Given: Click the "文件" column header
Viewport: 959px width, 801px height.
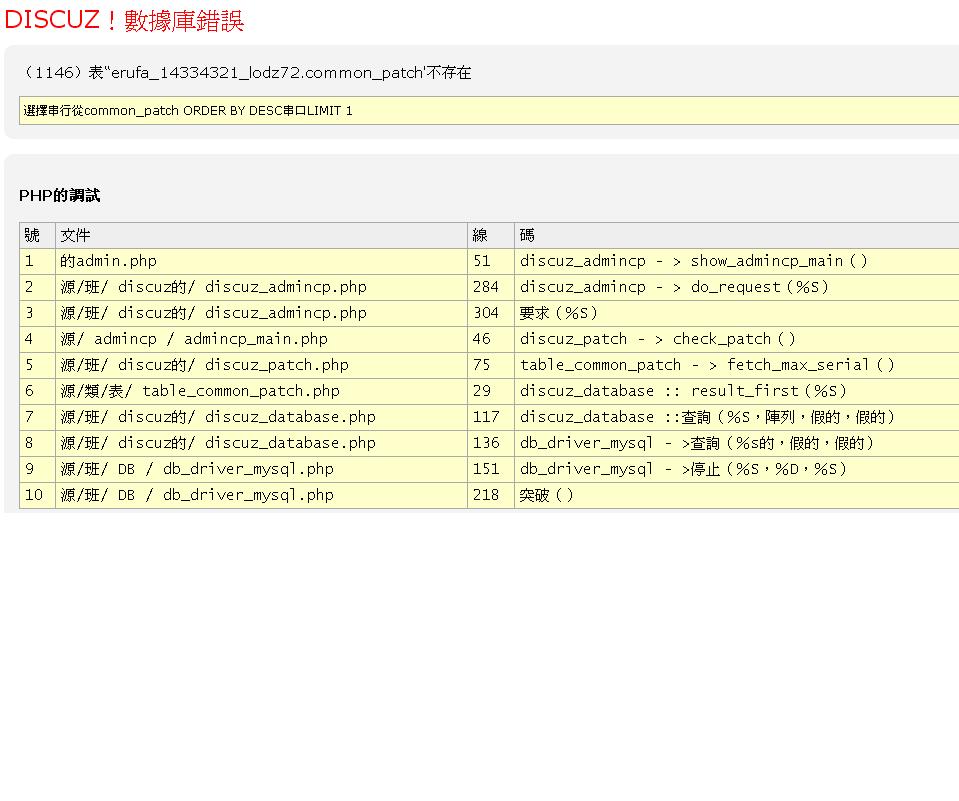Looking at the screenshot, I should click(x=261, y=235).
